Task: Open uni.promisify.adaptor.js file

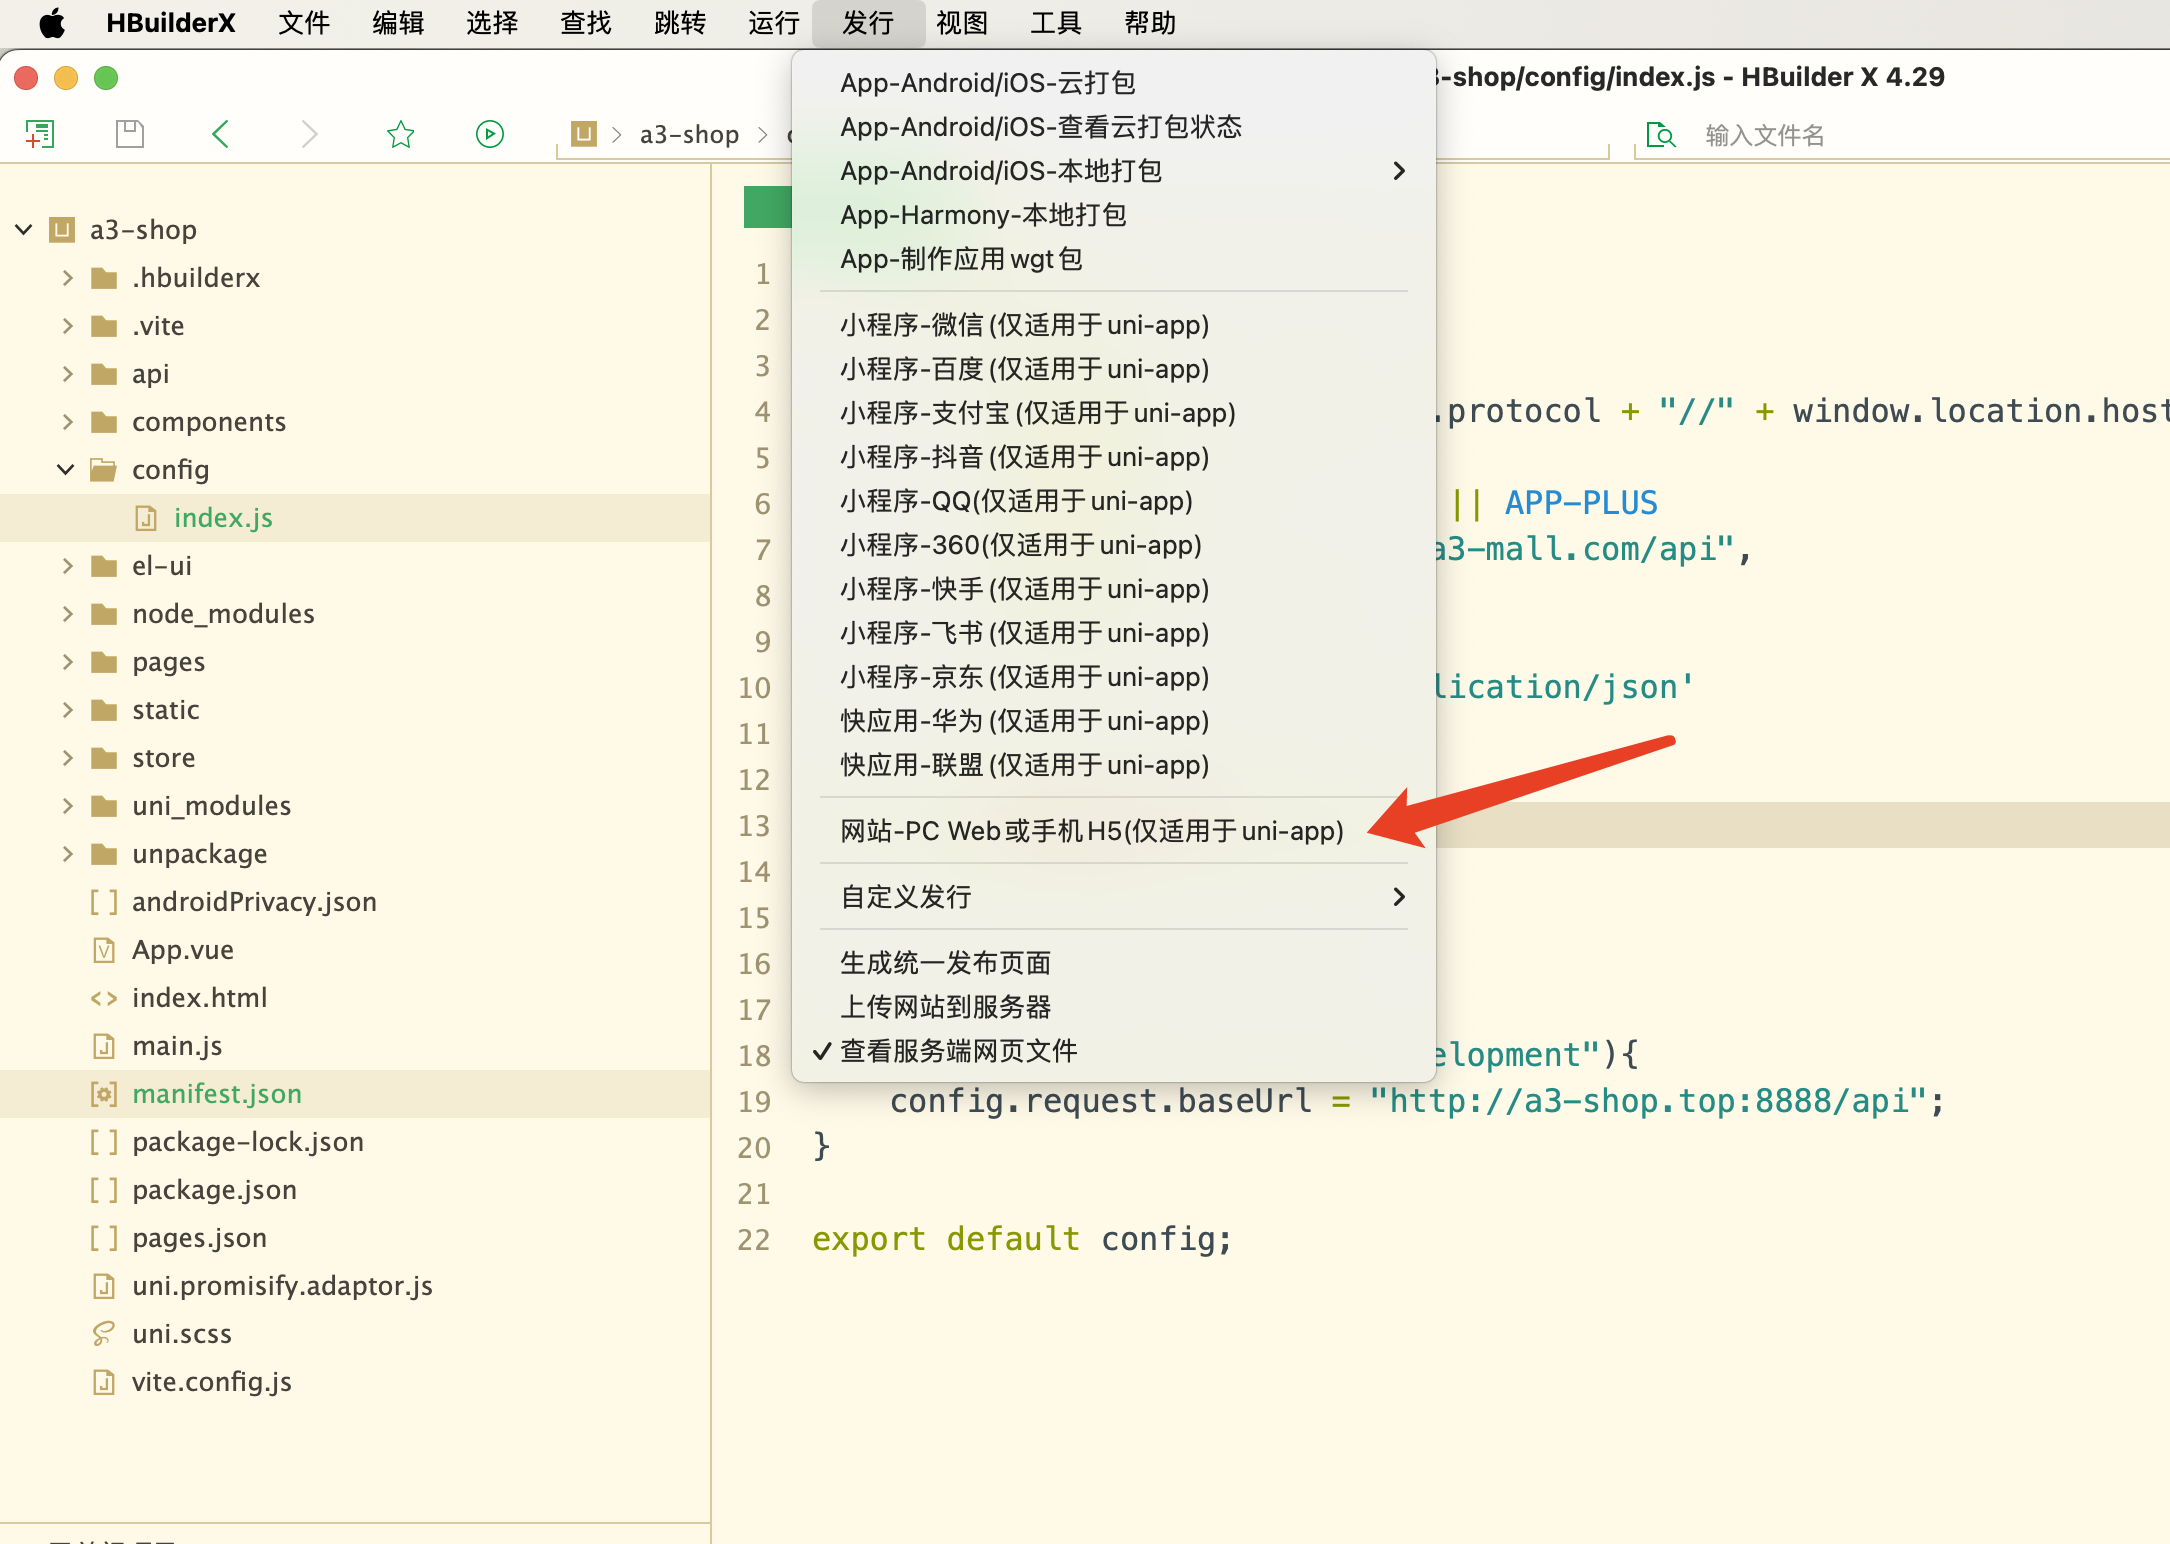Action: tap(282, 1286)
